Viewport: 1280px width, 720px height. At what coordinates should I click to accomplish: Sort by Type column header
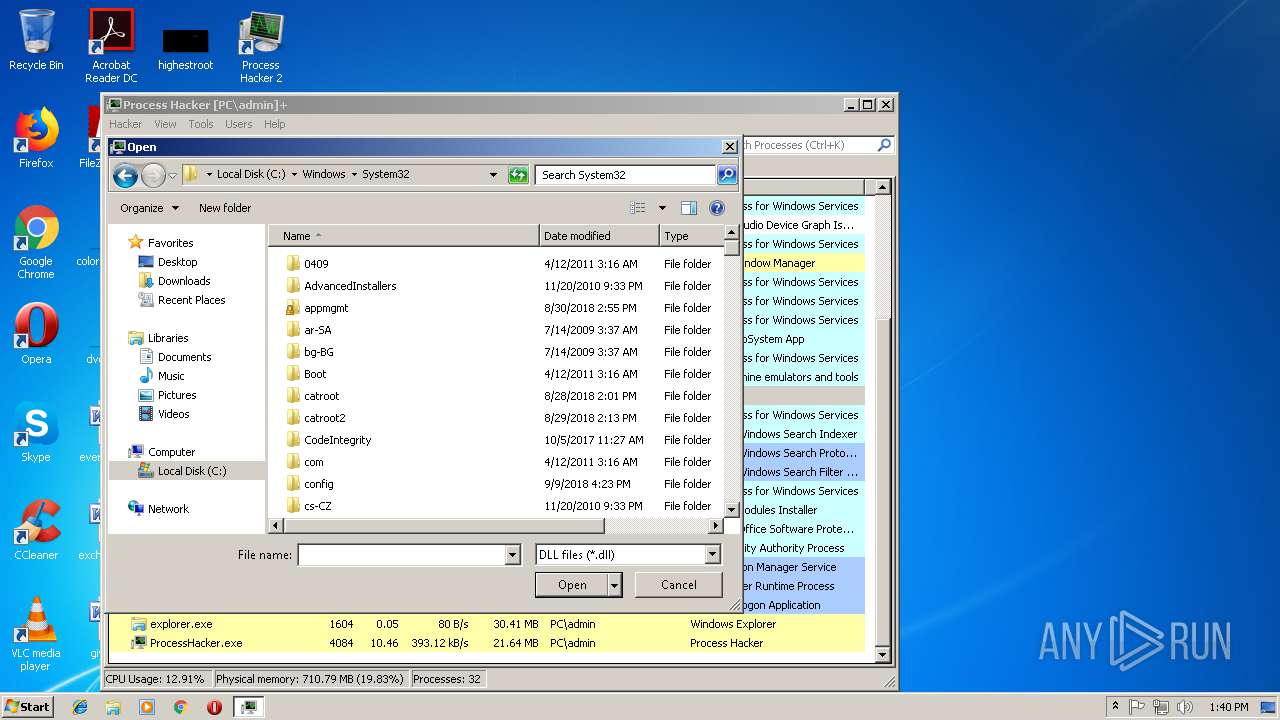pos(692,236)
